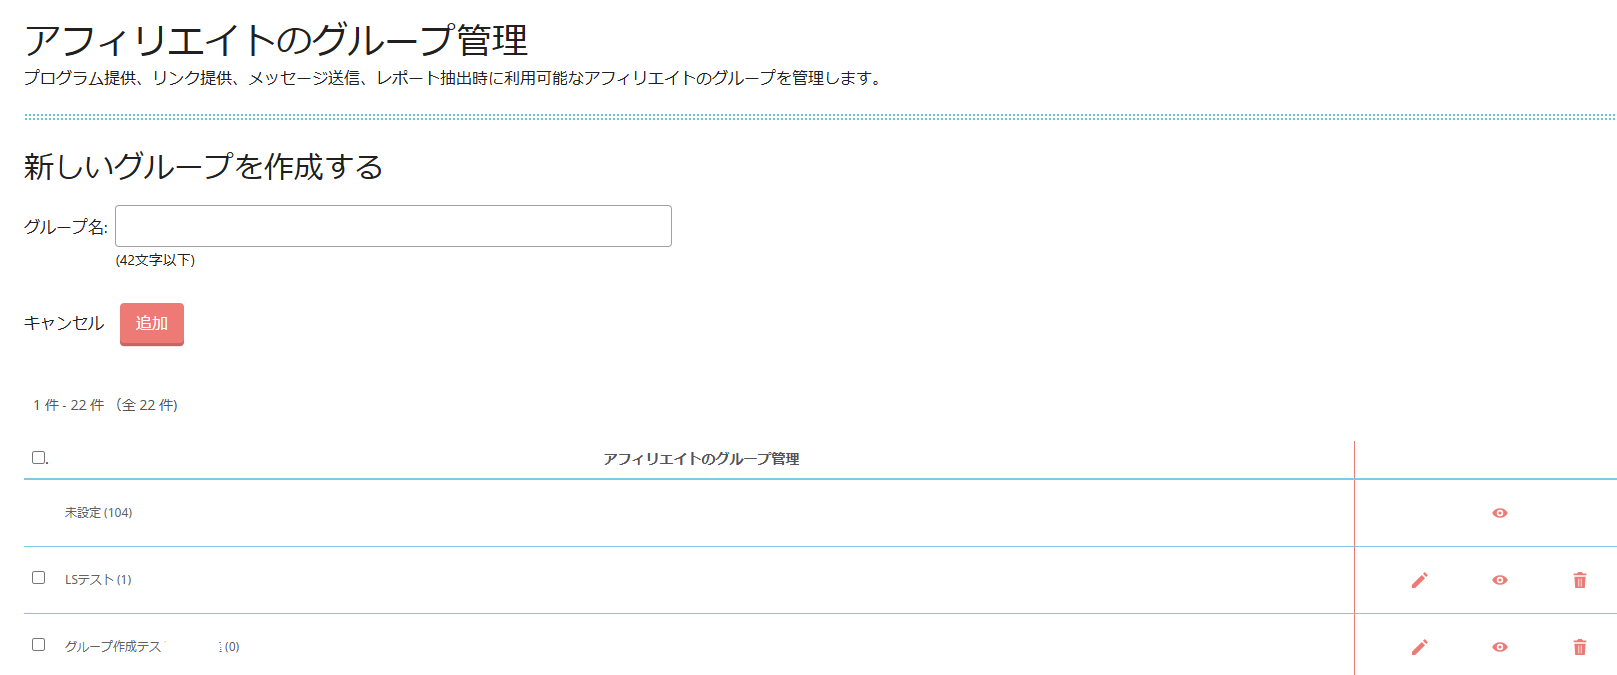Click the 1件-22件 result count text
1617x675 pixels.
[x=105, y=405]
